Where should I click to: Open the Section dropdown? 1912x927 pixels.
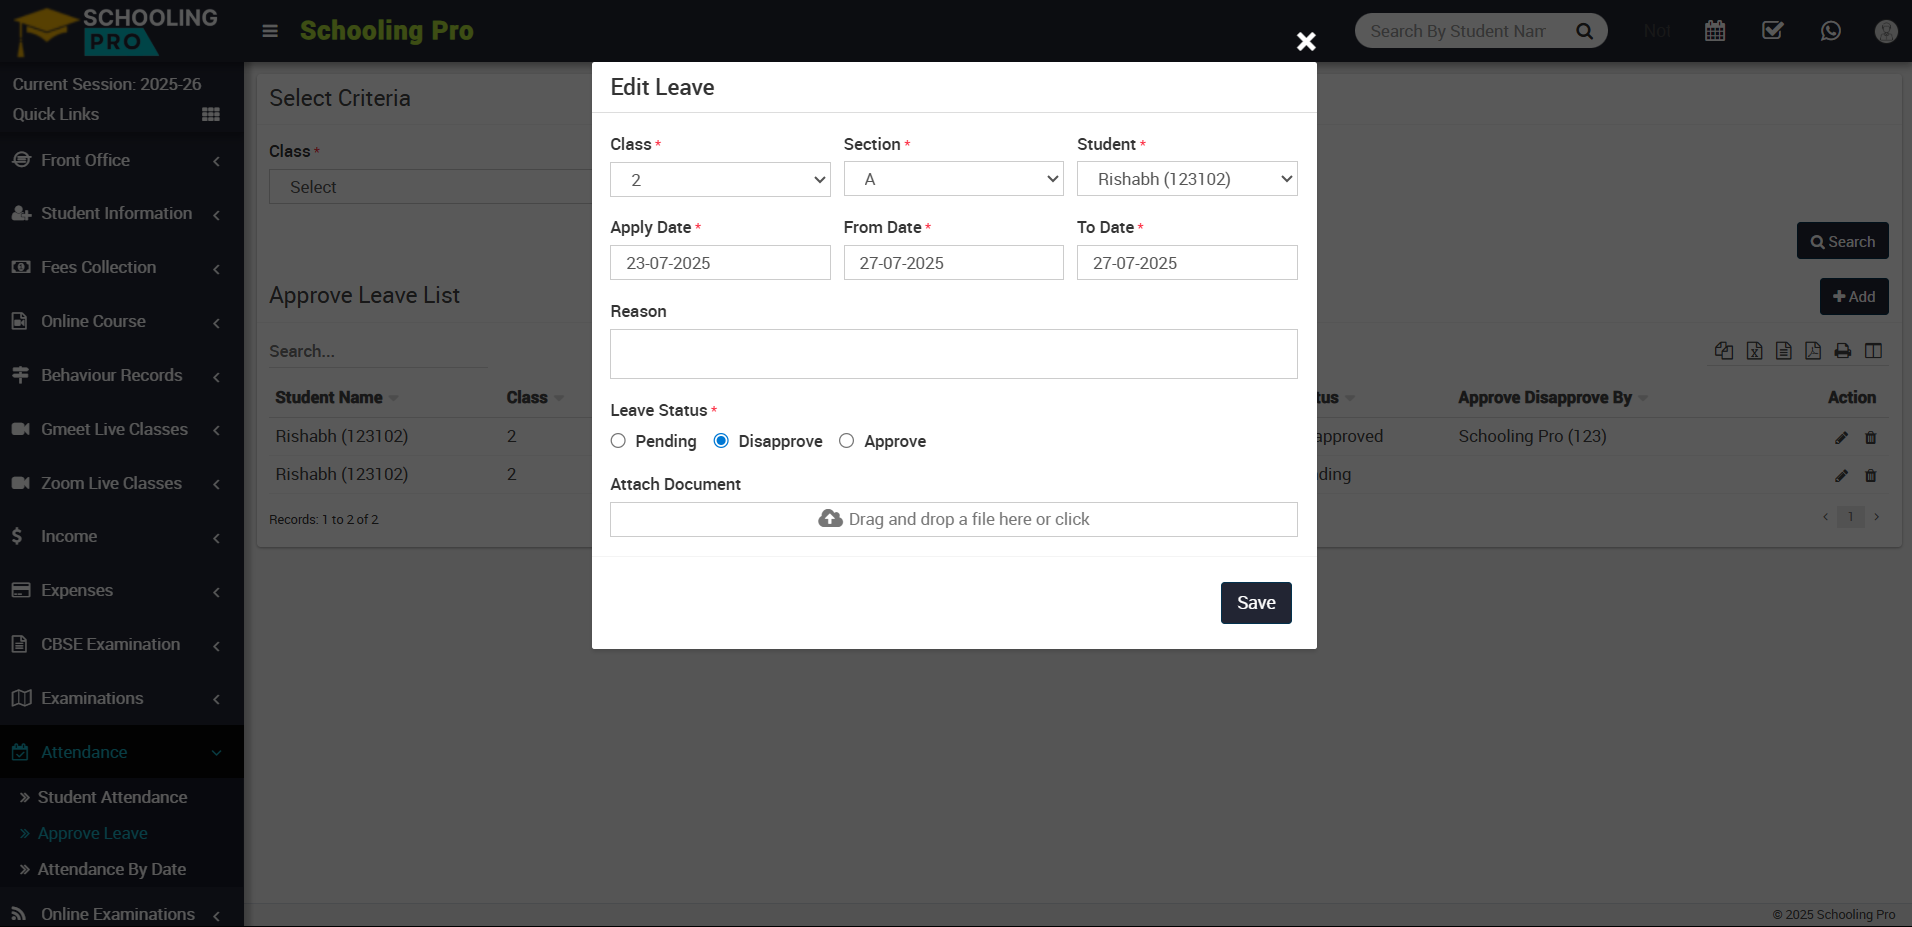954,179
